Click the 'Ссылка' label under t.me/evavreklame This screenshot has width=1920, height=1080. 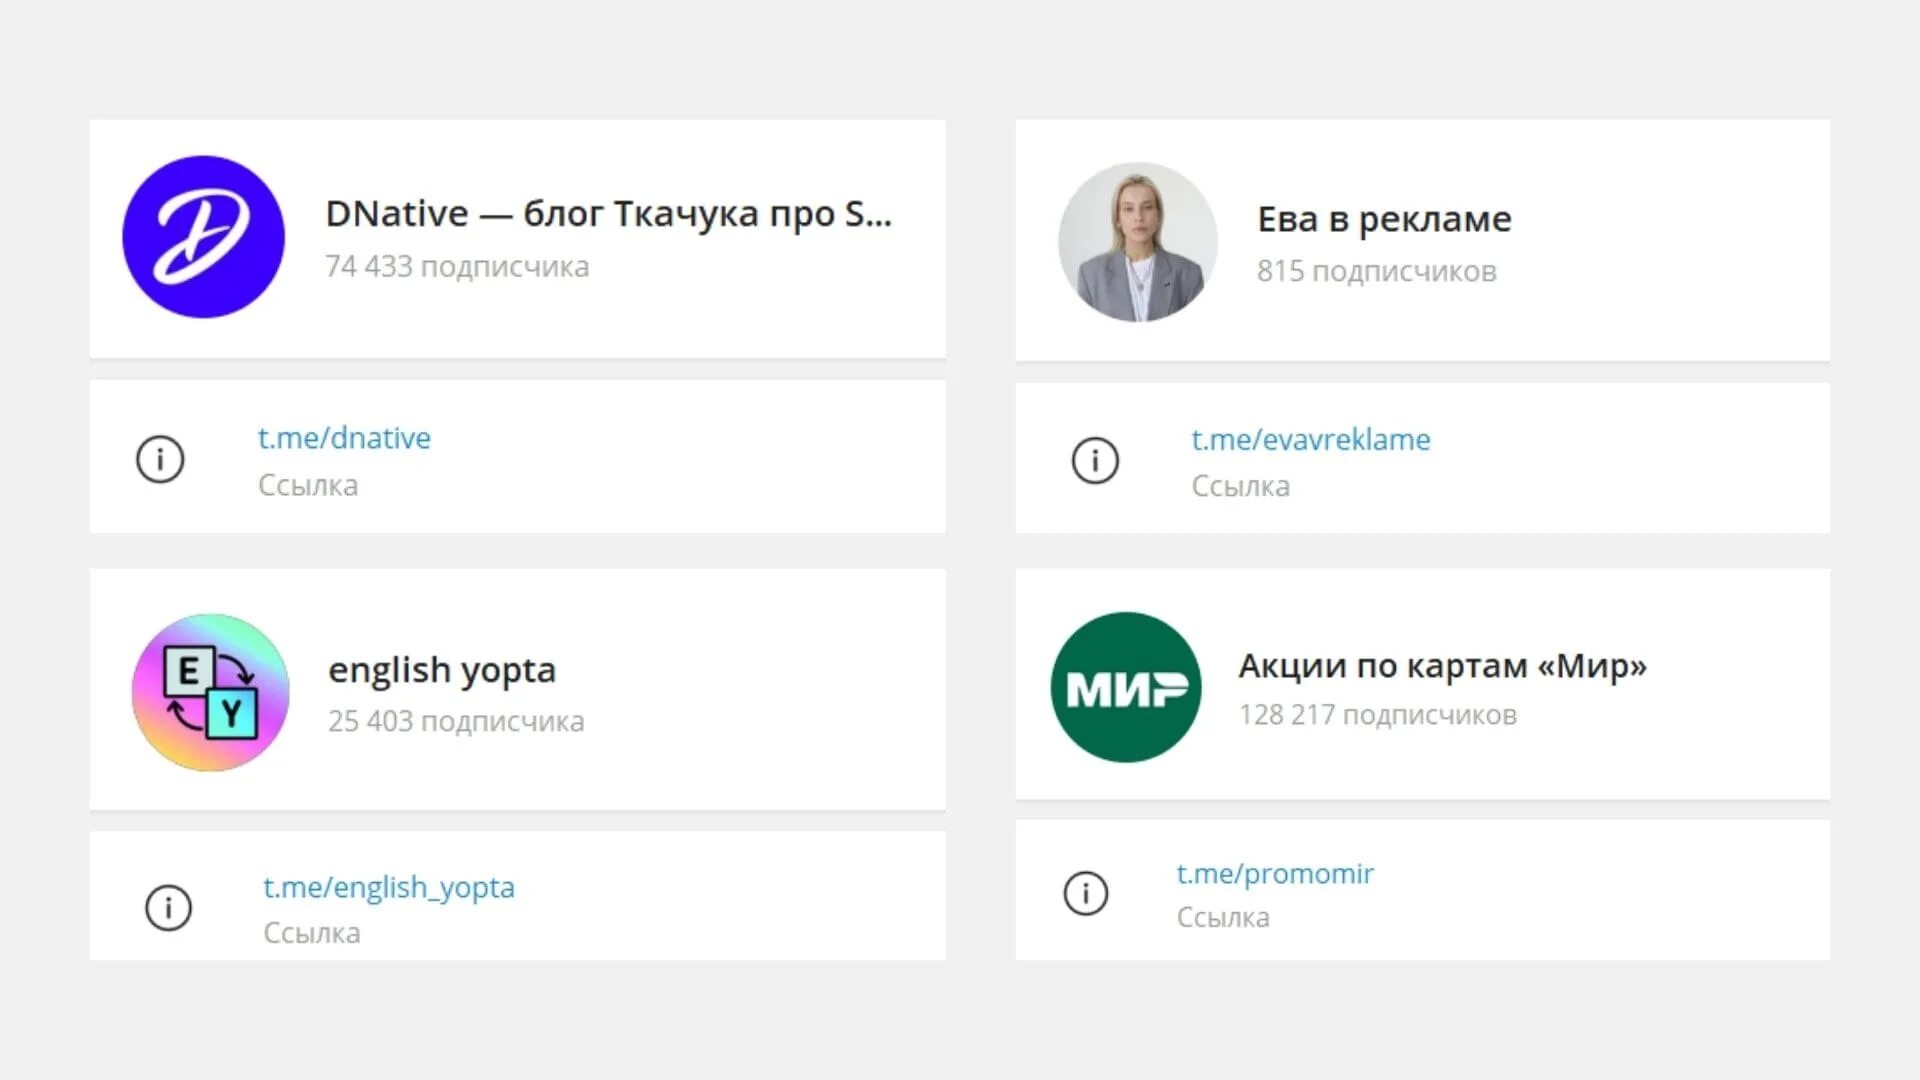point(1241,487)
